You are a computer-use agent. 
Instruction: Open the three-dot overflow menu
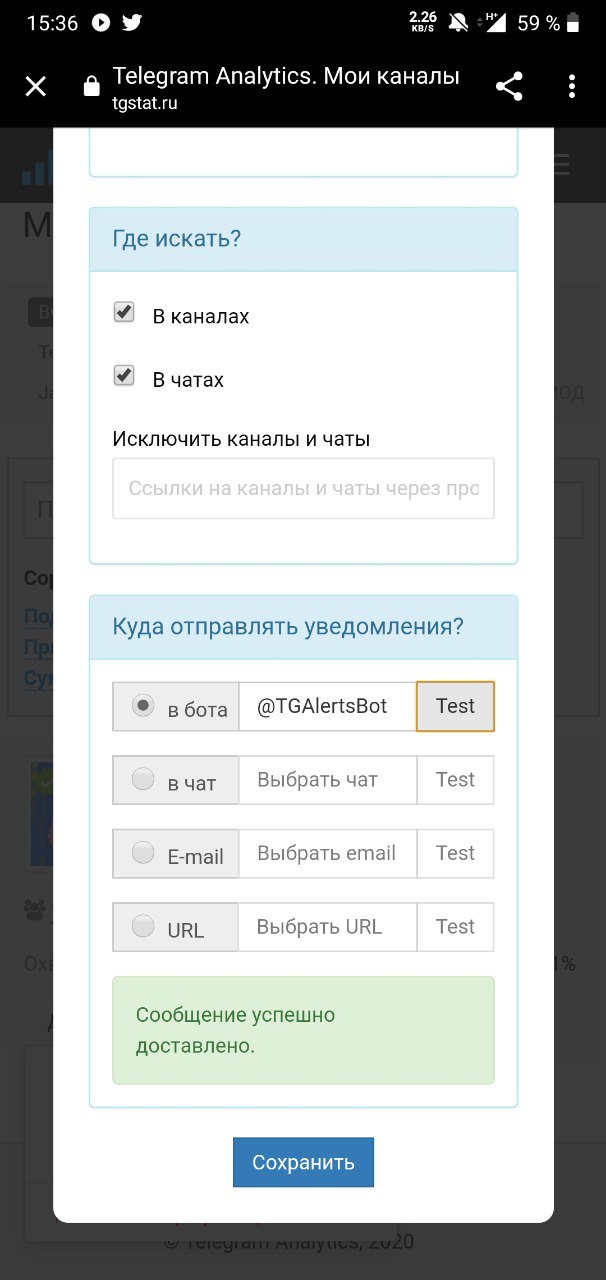[572, 87]
